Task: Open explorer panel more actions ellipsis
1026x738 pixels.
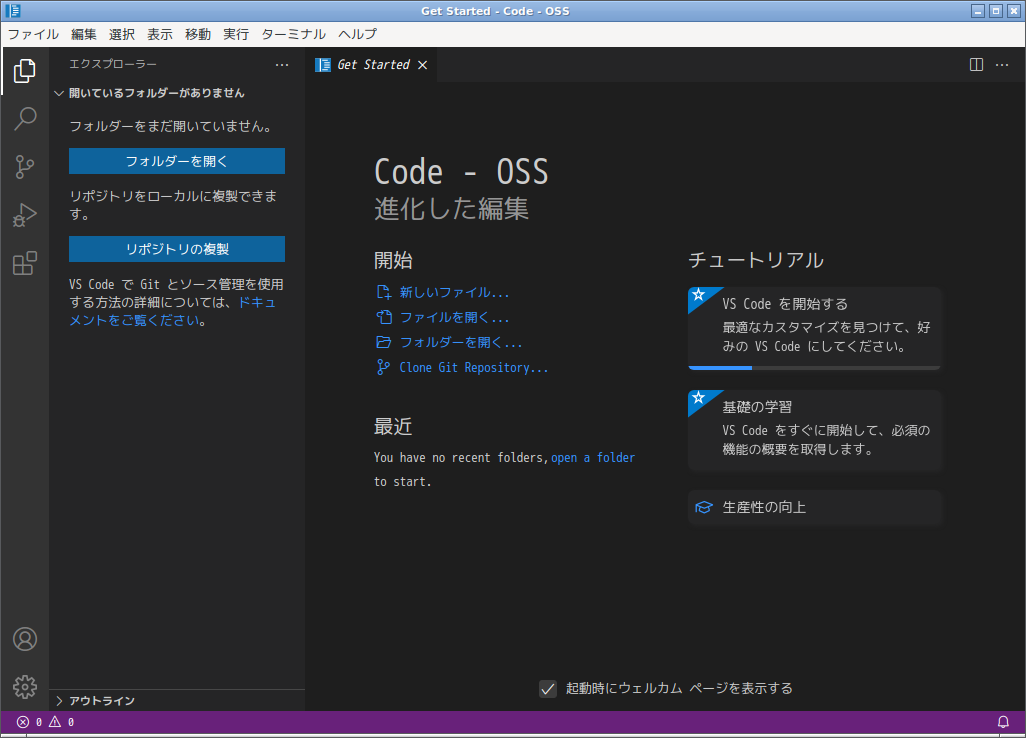Action: [282, 65]
